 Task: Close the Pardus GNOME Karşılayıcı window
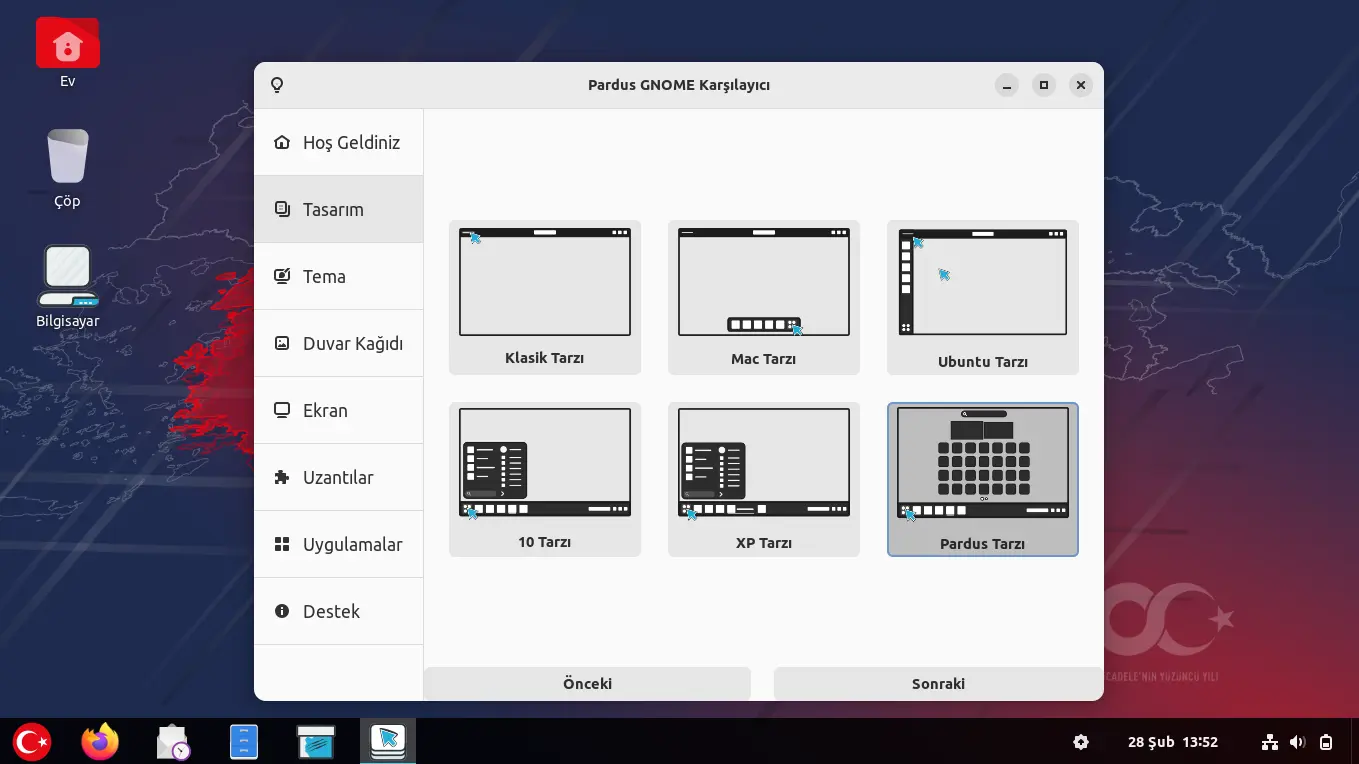pos(1080,85)
